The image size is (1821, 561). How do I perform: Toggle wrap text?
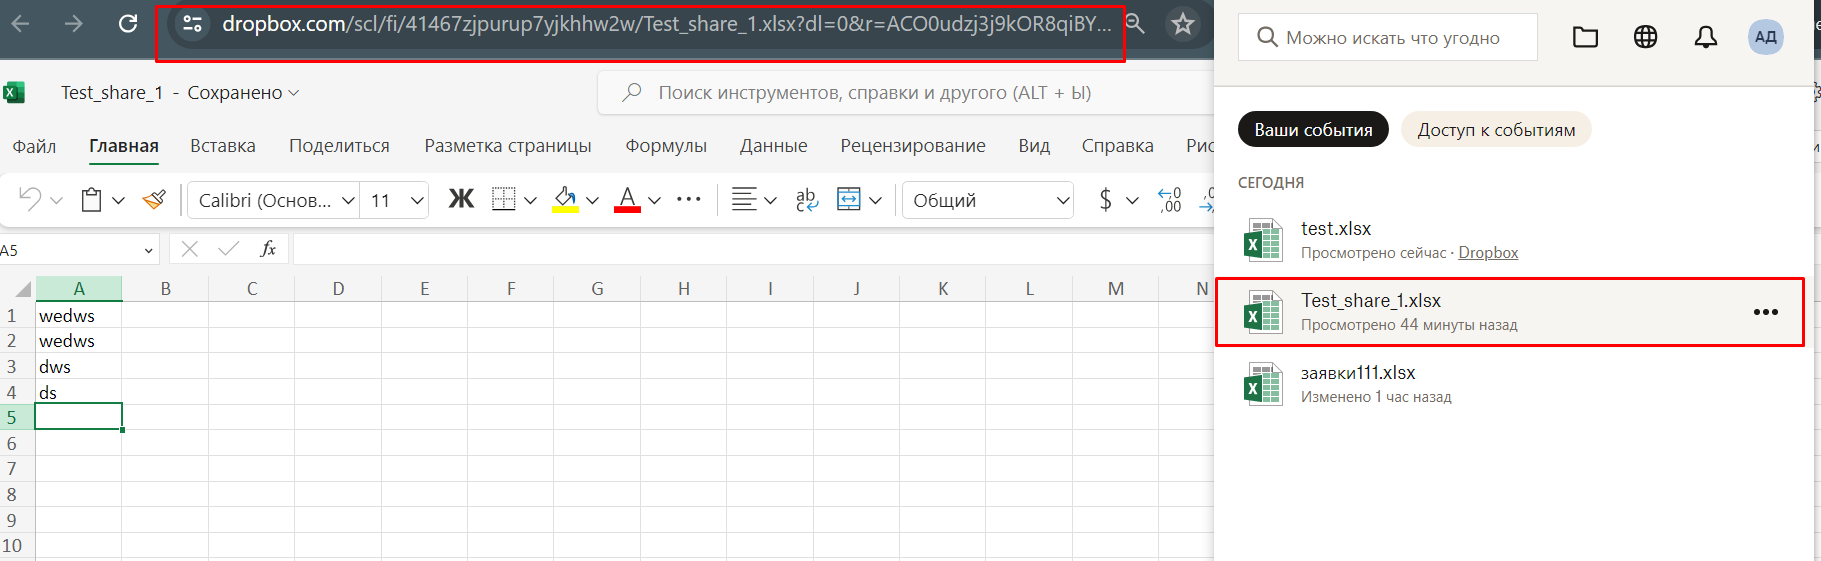click(x=807, y=200)
